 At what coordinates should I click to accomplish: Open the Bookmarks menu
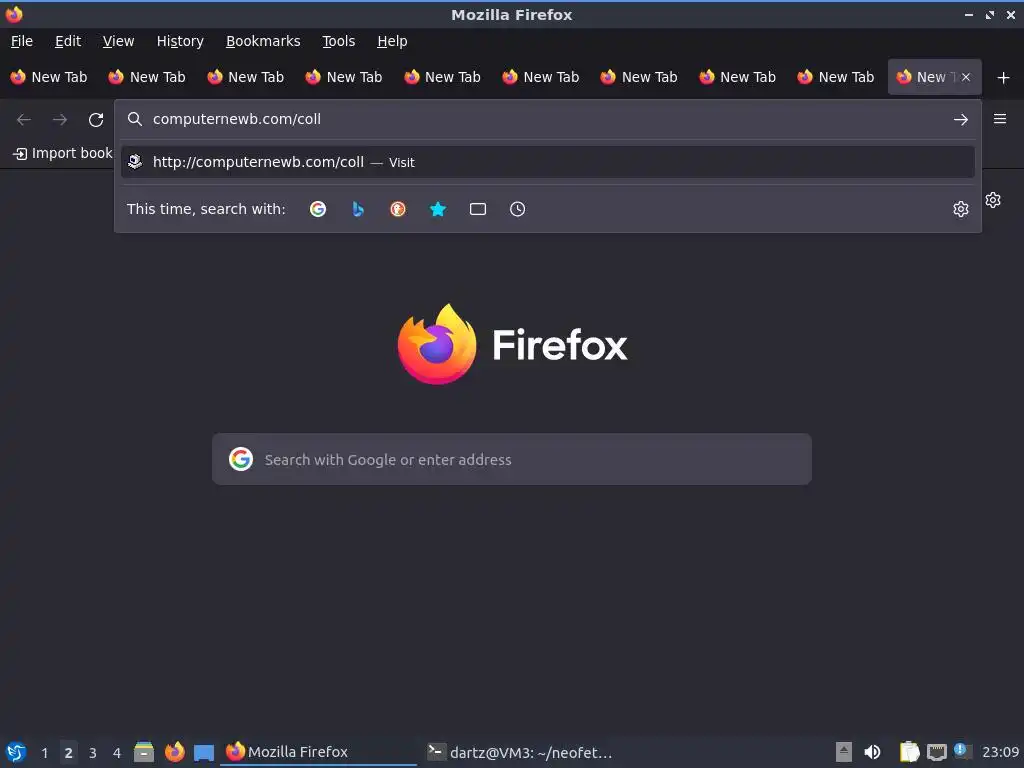[x=263, y=41]
